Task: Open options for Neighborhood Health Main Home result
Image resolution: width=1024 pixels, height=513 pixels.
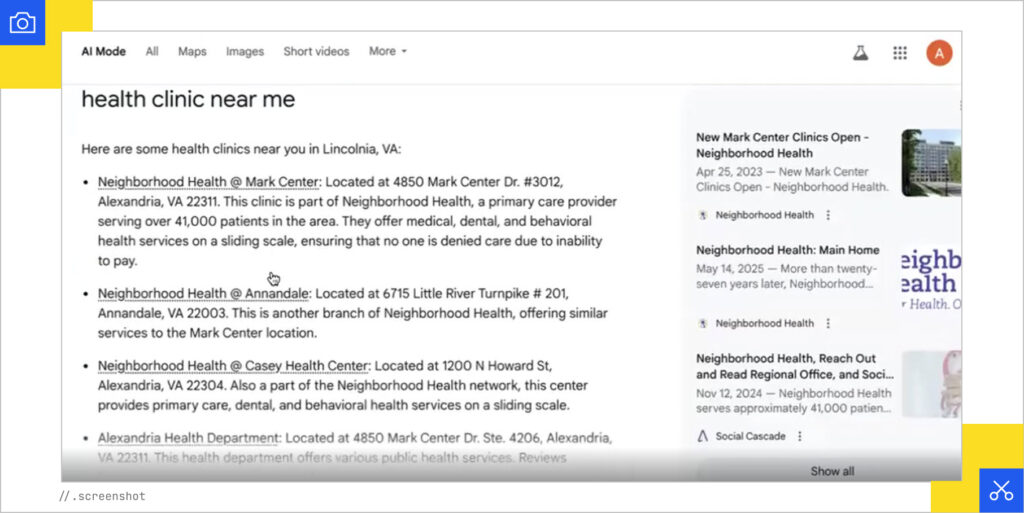Action: pyautogui.click(x=828, y=323)
